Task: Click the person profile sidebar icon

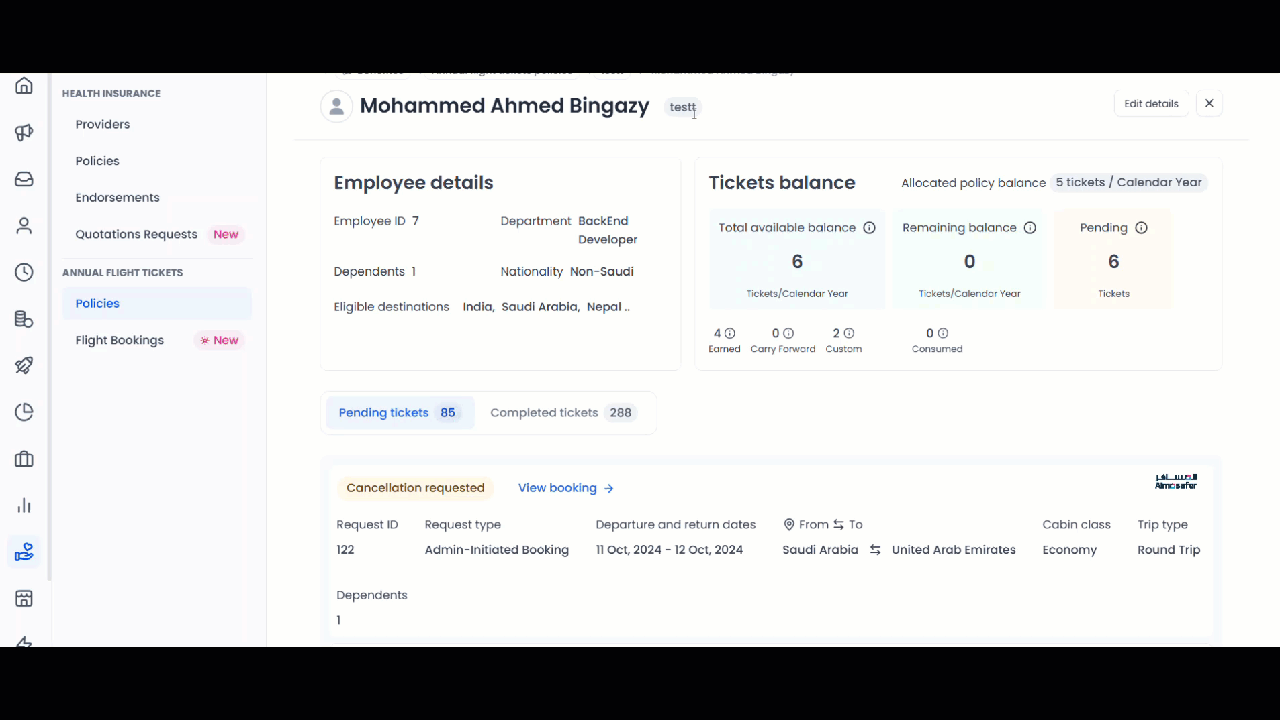Action: [x=24, y=226]
